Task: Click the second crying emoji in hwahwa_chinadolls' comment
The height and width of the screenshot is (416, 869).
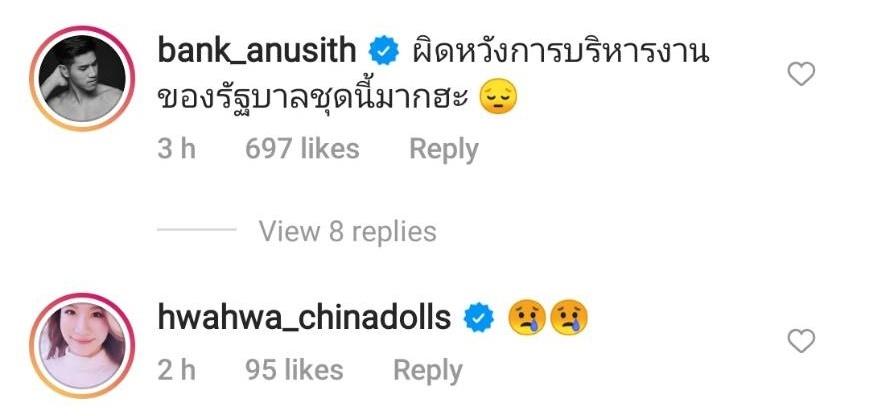Action: click(x=568, y=318)
